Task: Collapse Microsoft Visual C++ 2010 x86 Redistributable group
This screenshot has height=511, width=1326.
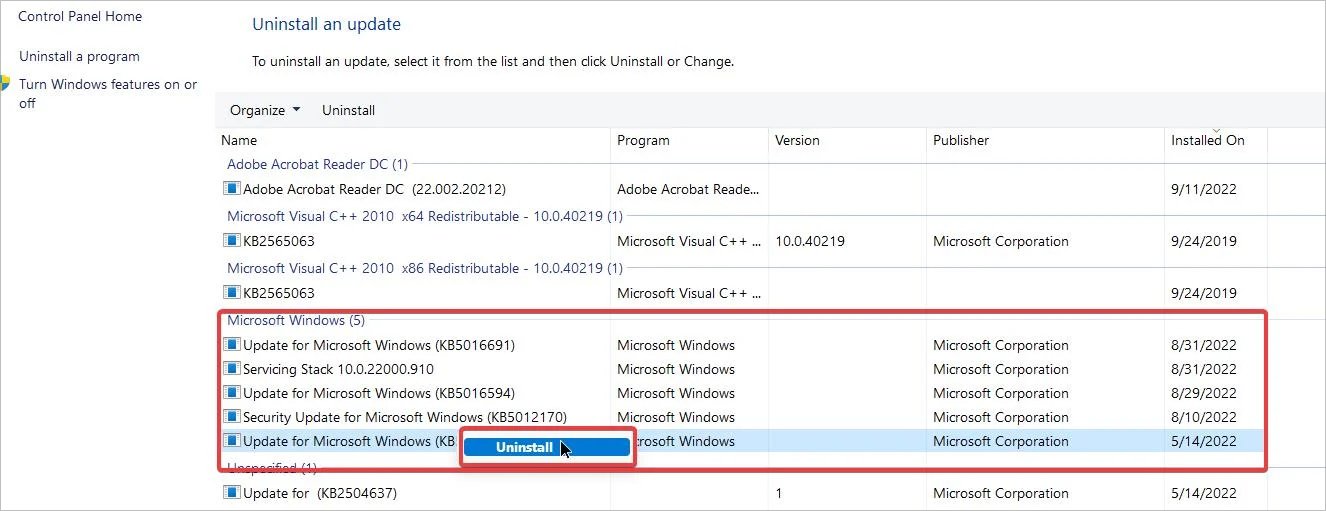Action: click(x=424, y=268)
